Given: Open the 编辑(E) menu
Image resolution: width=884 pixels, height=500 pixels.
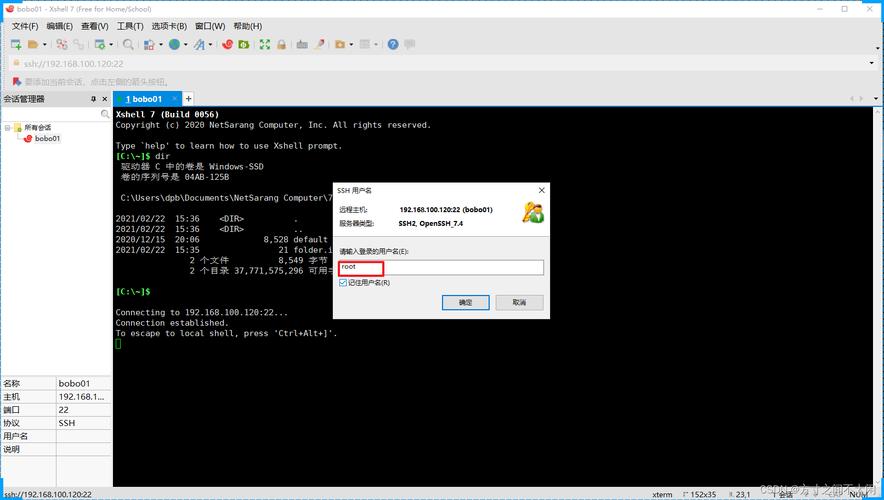Looking at the screenshot, I should 59,26.
